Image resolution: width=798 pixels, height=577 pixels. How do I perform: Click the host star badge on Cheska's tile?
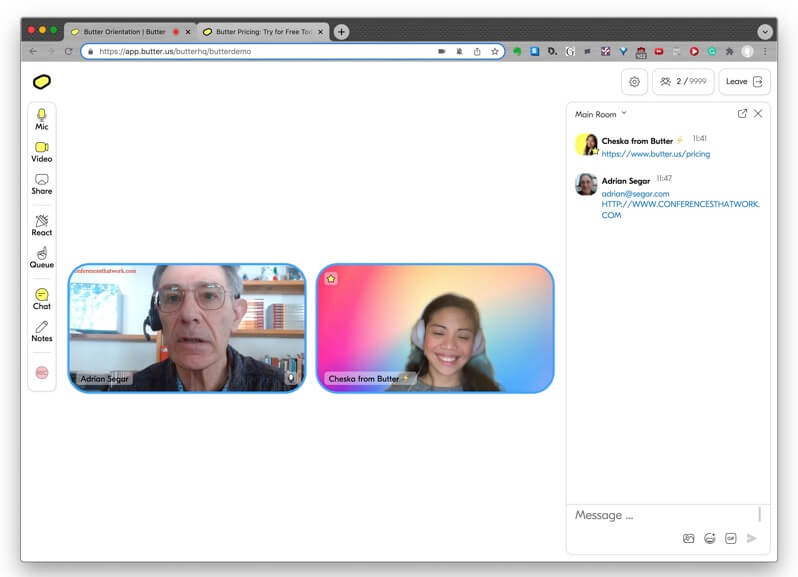point(331,279)
